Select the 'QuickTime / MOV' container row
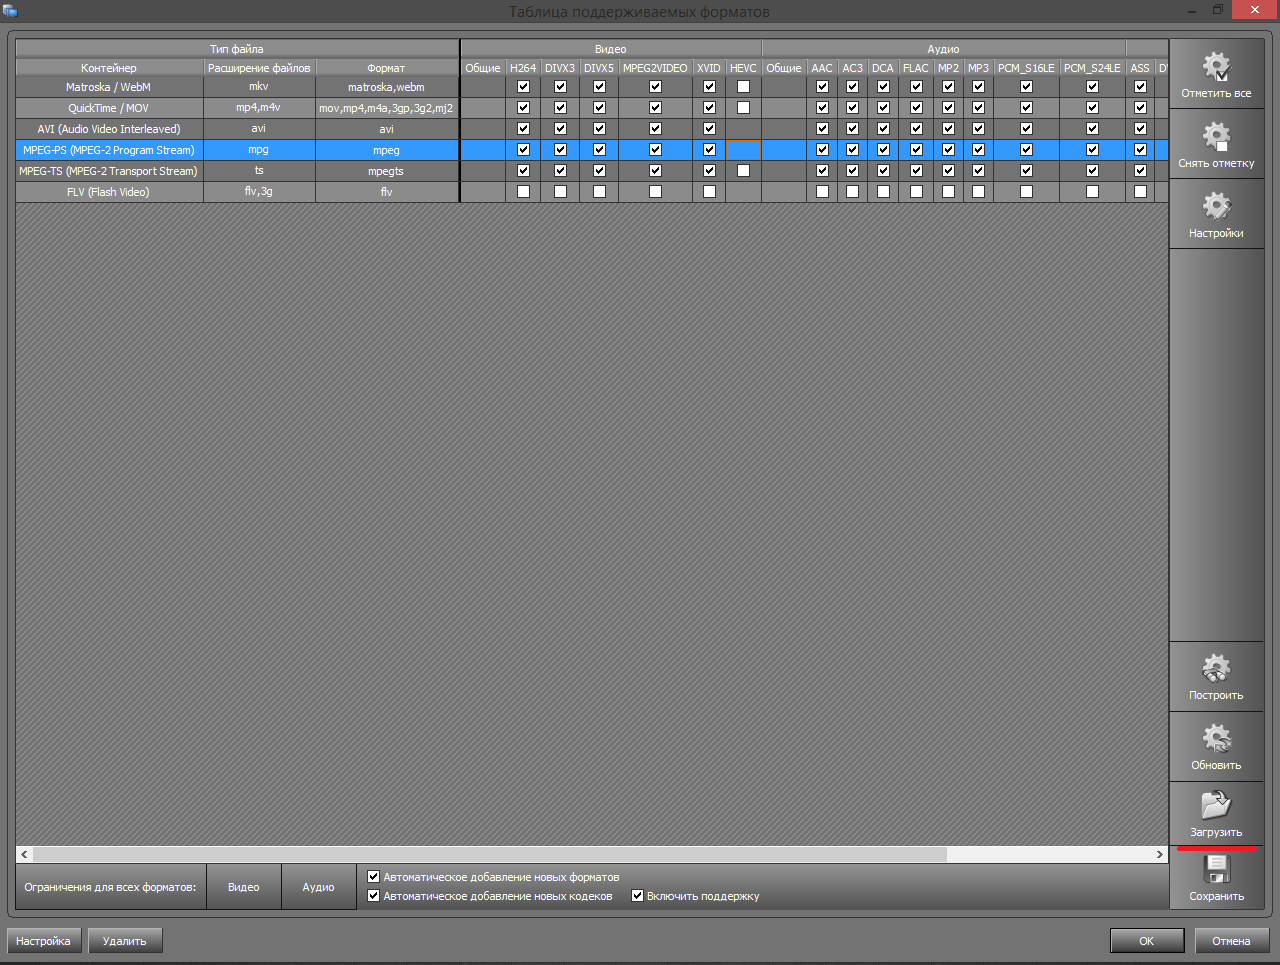1280x965 pixels. coord(109,108)
